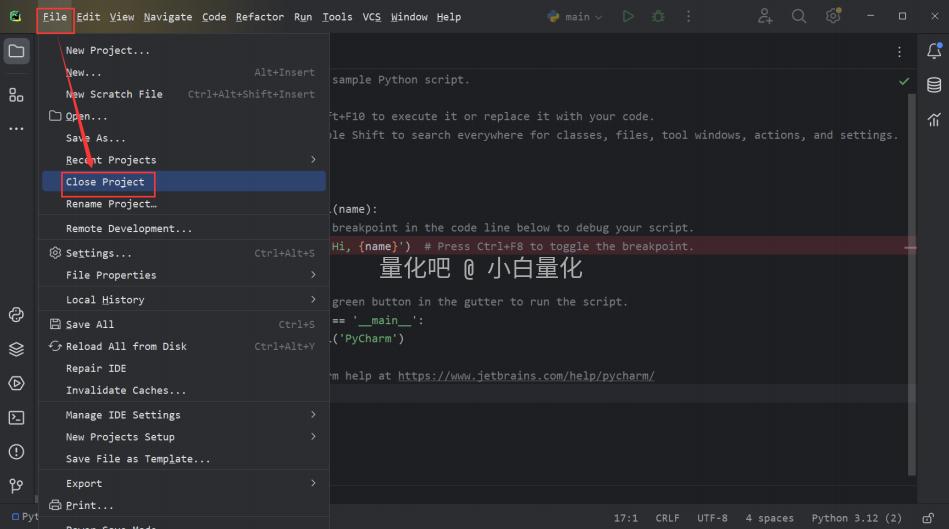949x529 pixels.
Task: Open the Database tool window
Action: pos(933,85)
